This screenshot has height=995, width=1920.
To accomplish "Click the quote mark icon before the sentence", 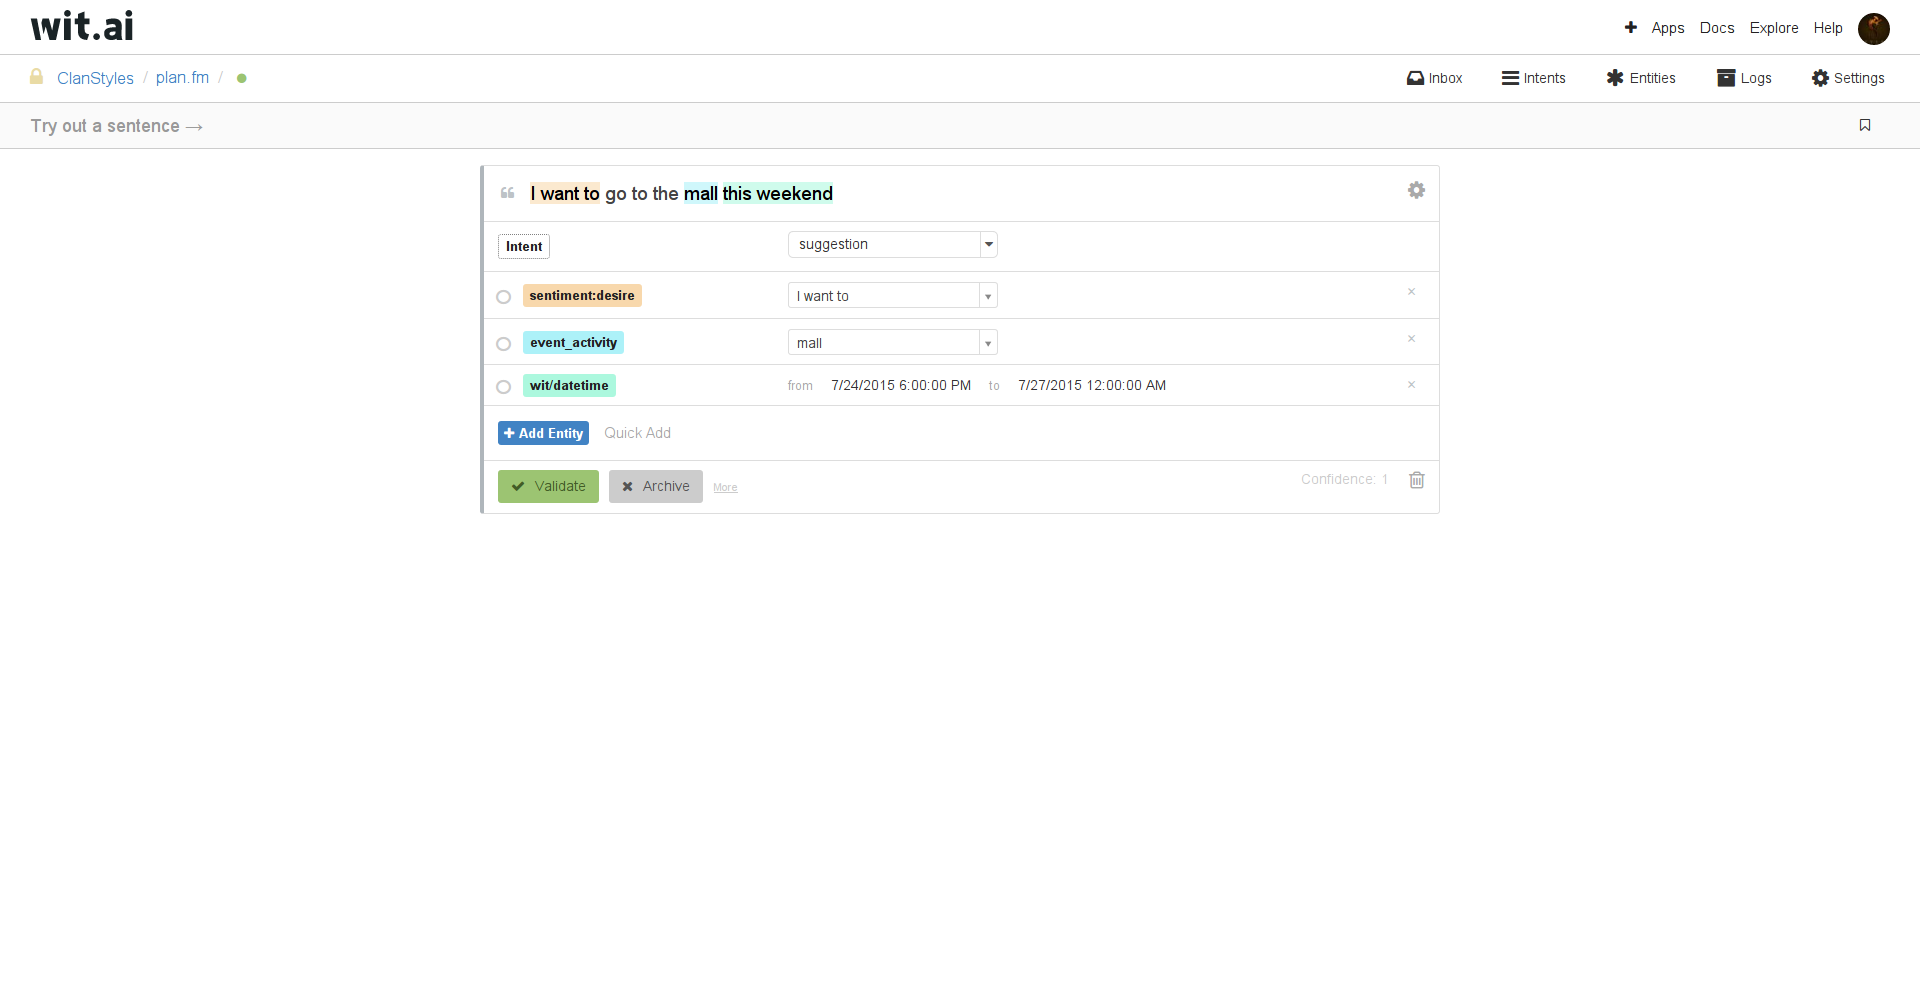I will pos(507,192).
